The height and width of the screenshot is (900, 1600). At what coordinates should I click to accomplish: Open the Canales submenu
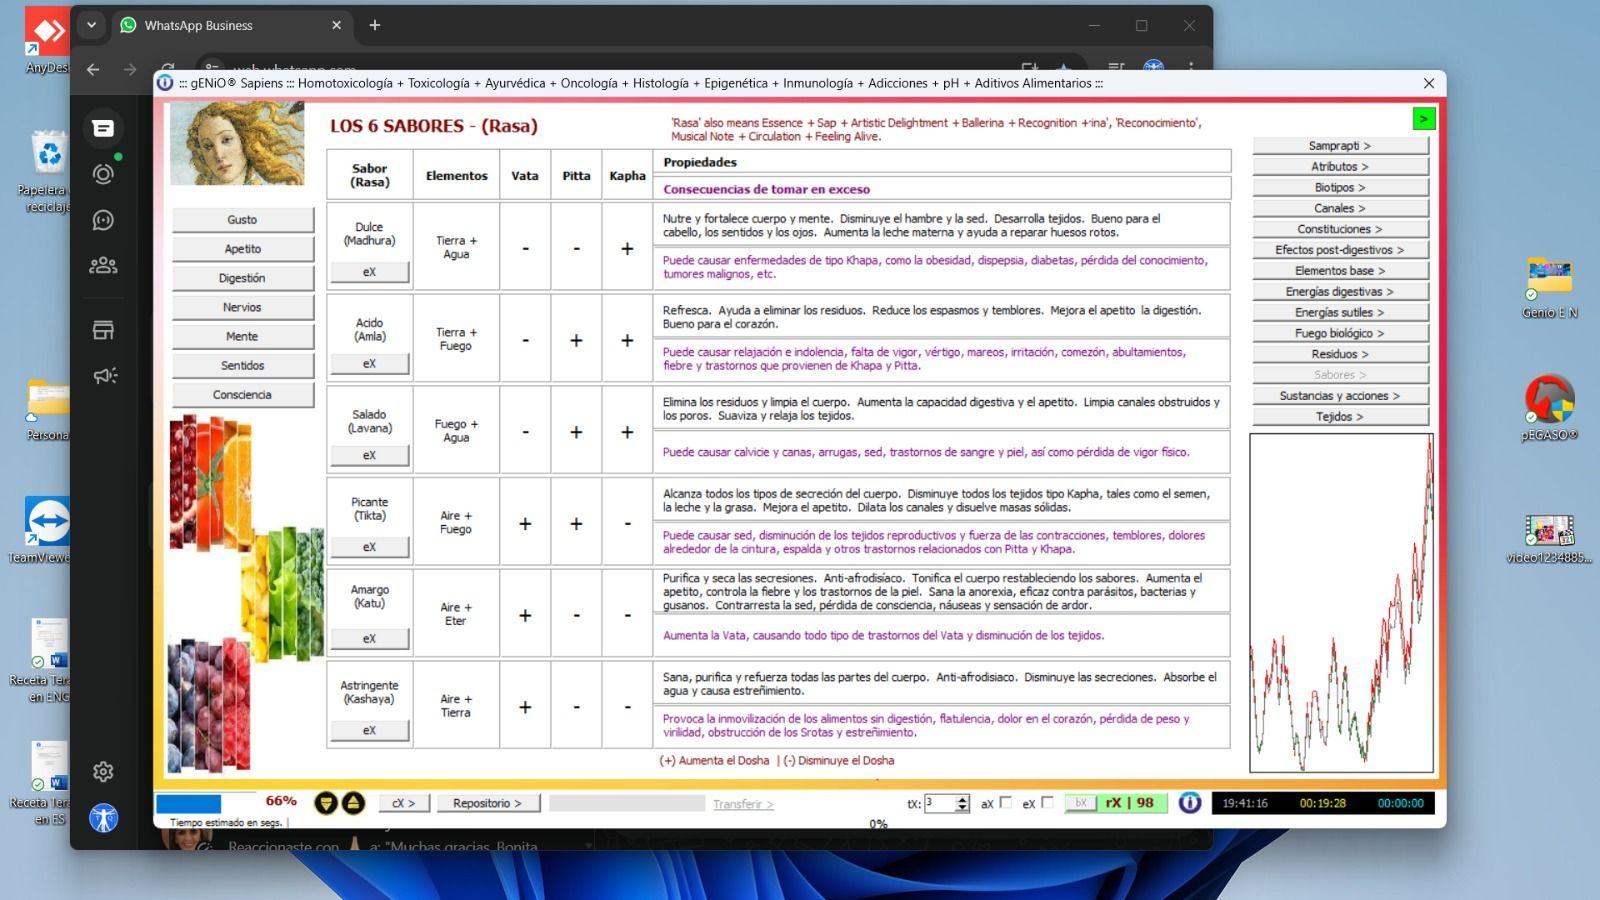[x=1340, y=208]
